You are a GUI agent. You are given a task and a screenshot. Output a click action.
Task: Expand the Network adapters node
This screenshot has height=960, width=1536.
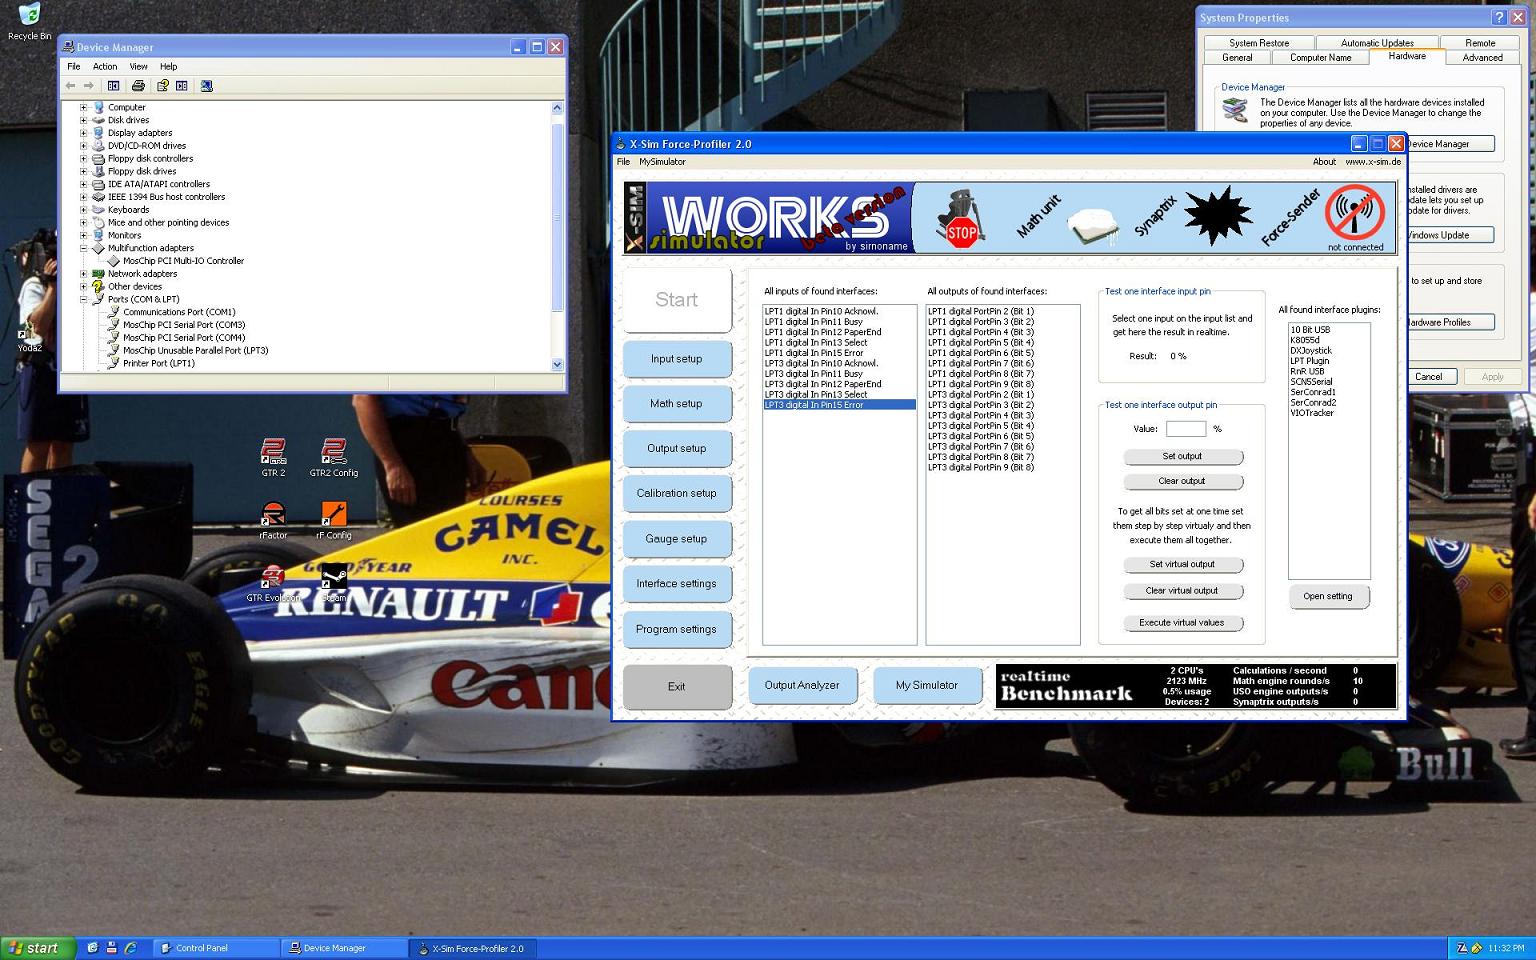(84, 274)
